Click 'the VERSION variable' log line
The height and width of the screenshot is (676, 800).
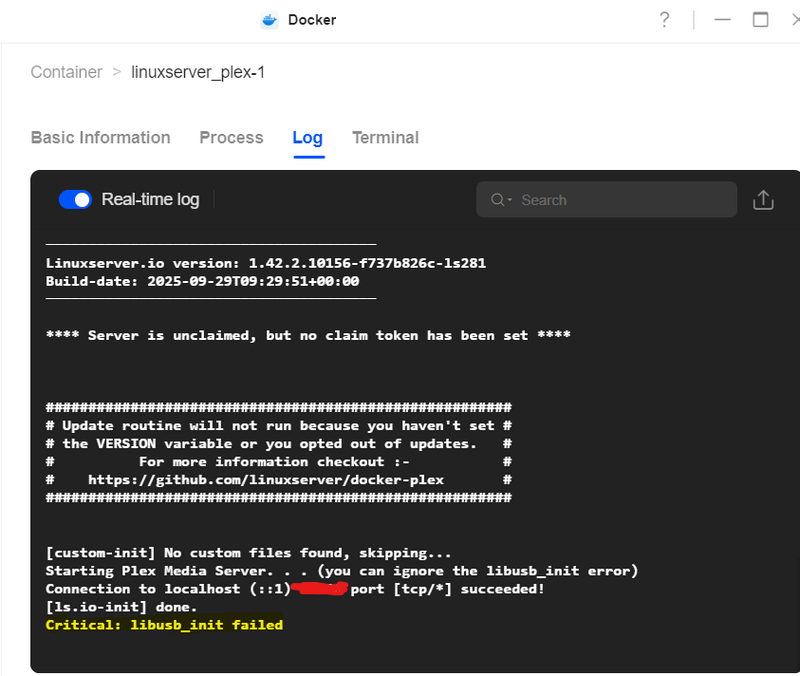(279, 443)
